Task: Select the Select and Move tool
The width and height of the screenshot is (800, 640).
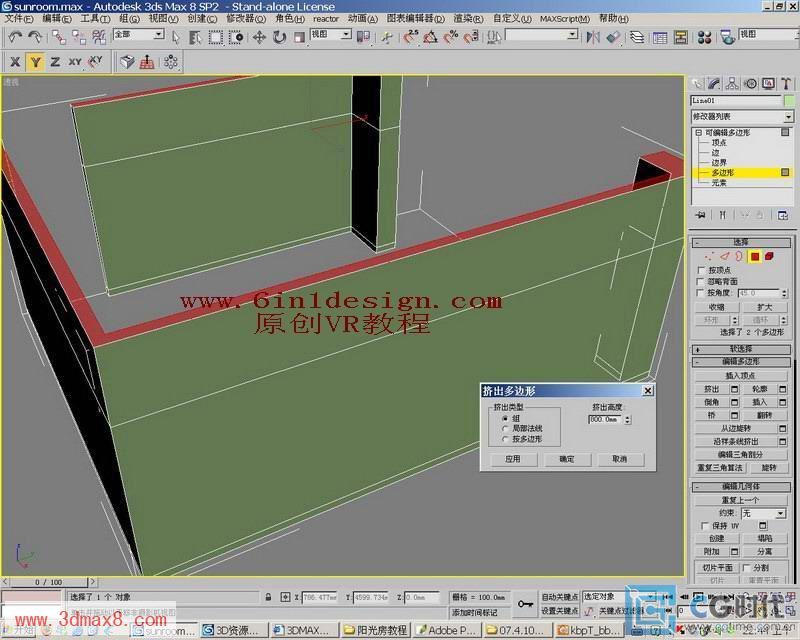Action: [259, 37]
